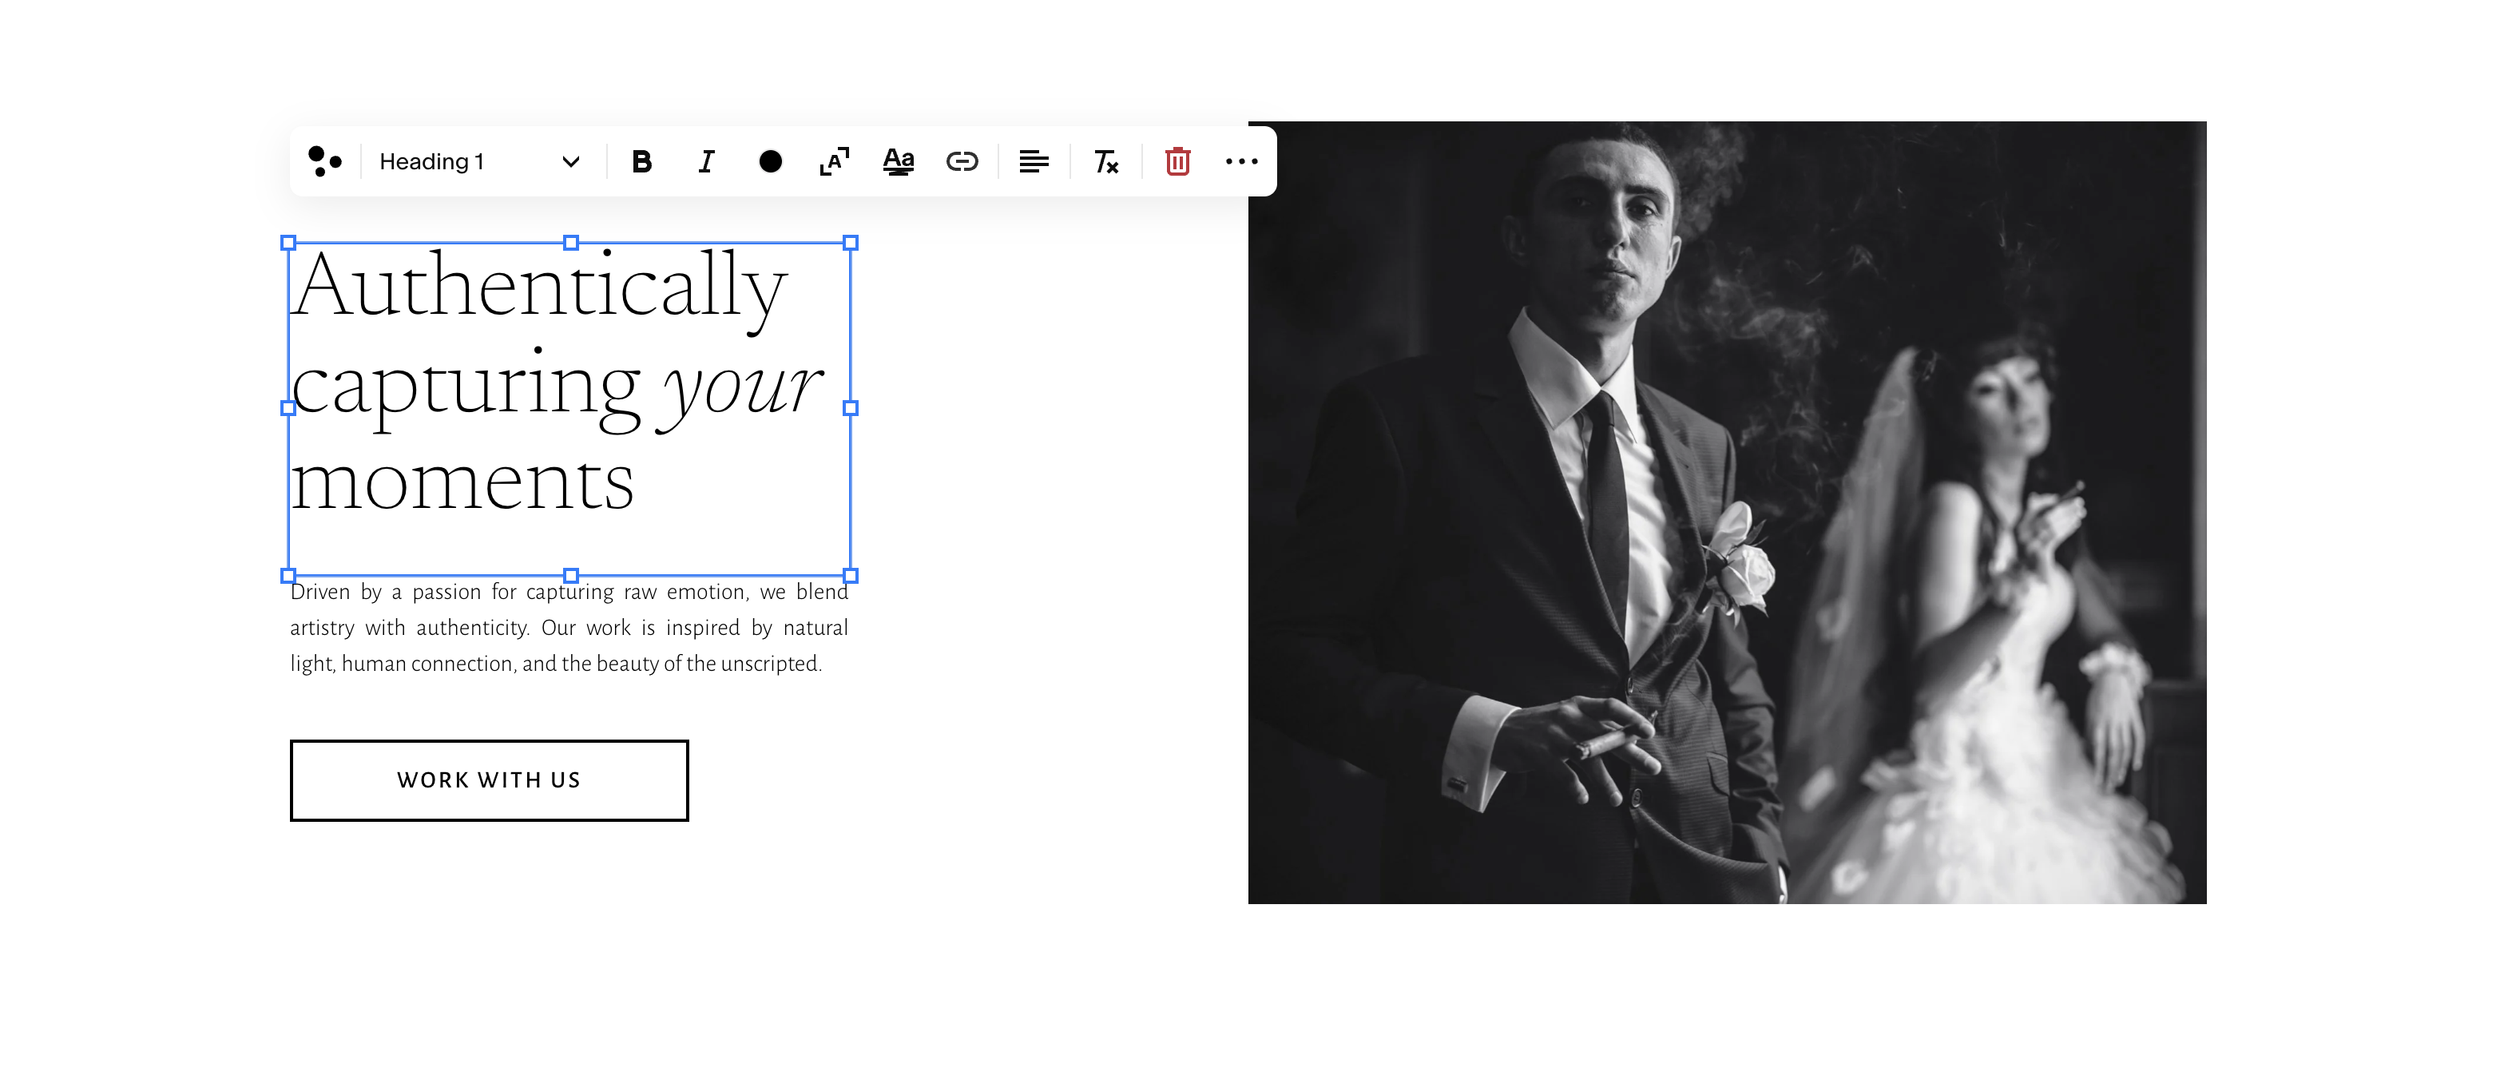Click the WORK WITH US button
Screen dimensions: 2500x1067
[x=489, y=780]
